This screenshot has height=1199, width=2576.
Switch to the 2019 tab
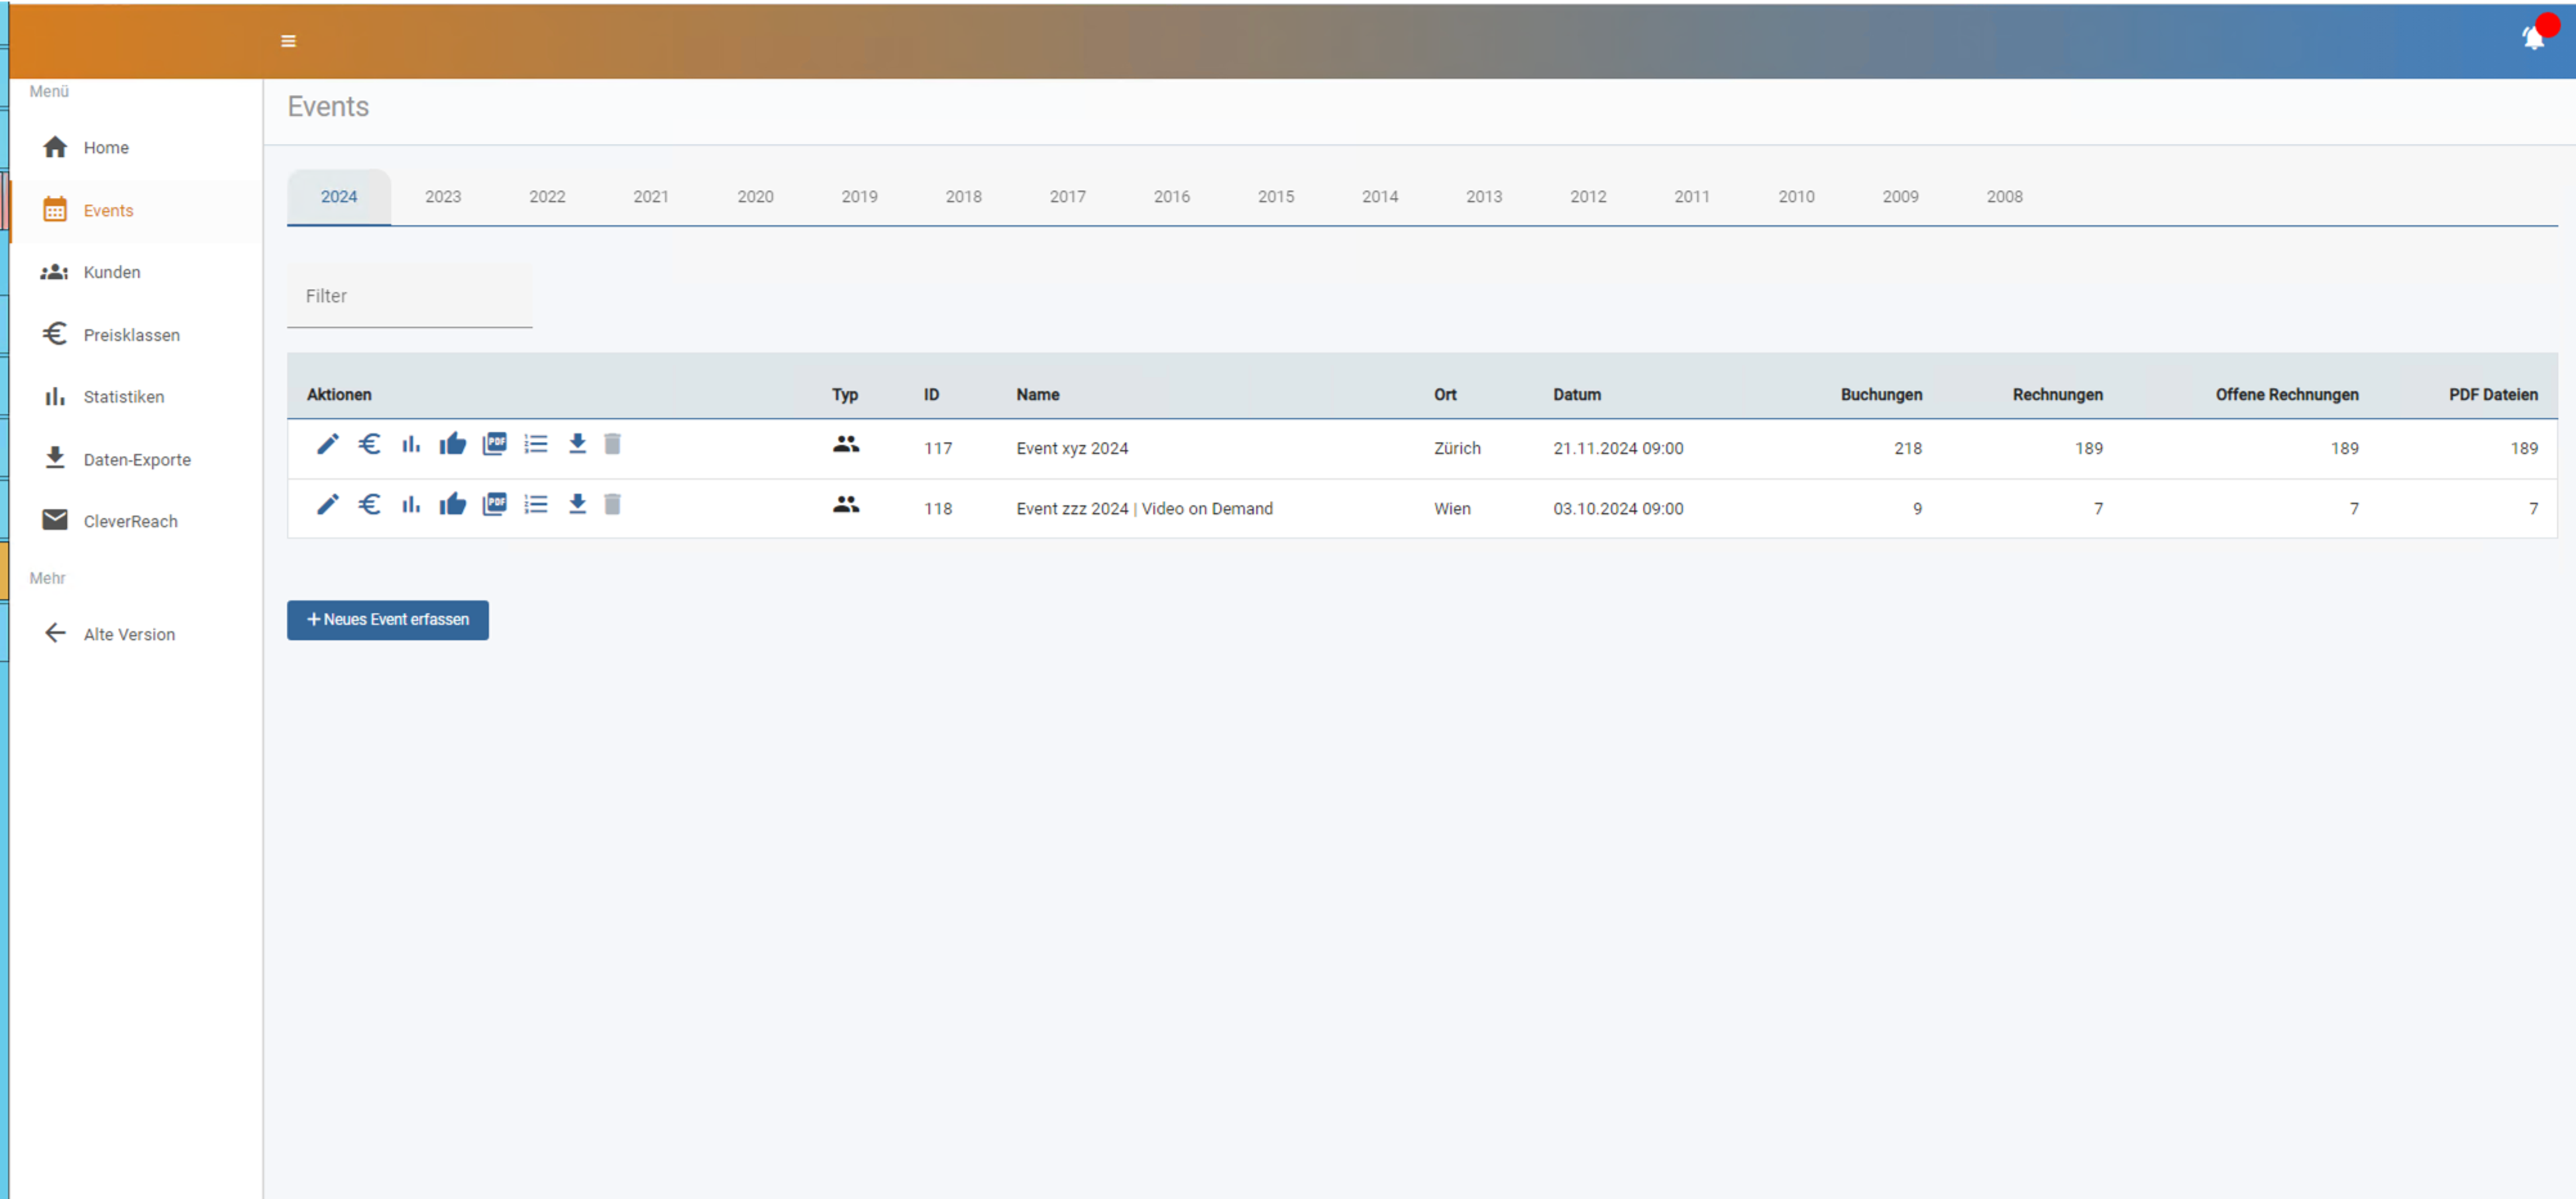(x=859, y=197)
